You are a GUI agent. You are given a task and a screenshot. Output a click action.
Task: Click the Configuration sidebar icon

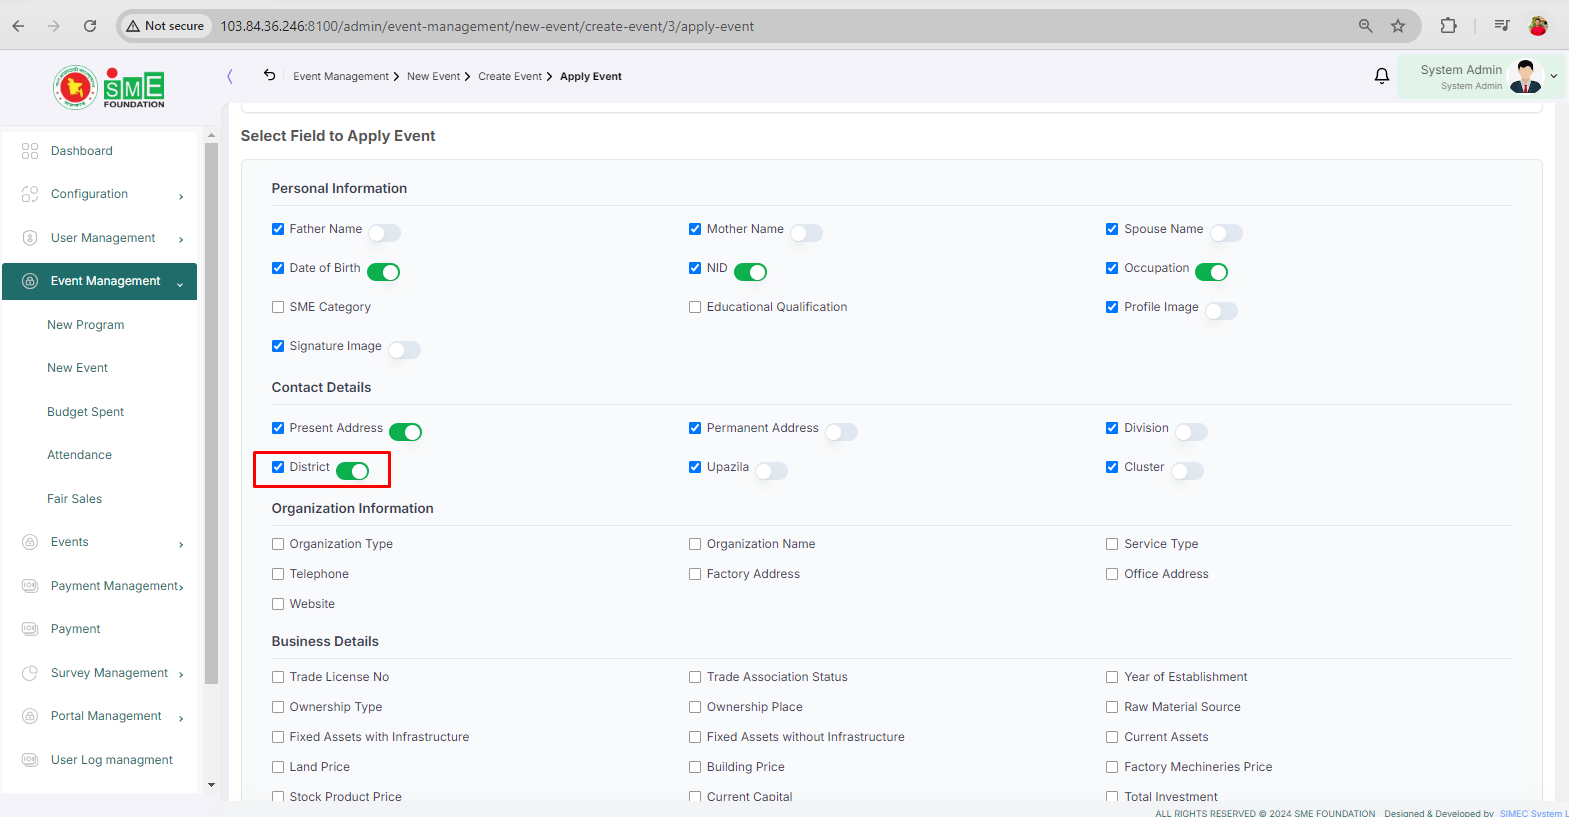point(30,194)
